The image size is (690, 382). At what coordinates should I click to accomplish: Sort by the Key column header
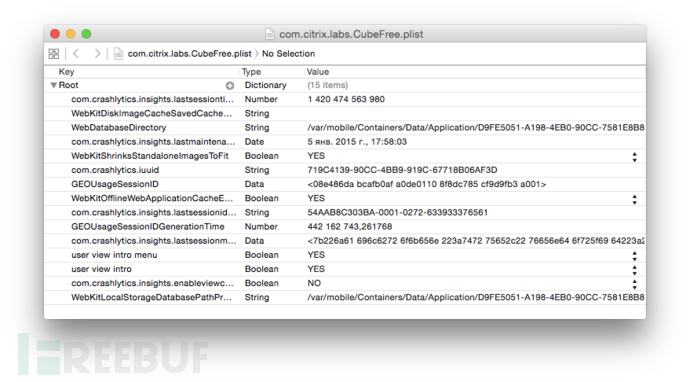click(x=66, y=72)
